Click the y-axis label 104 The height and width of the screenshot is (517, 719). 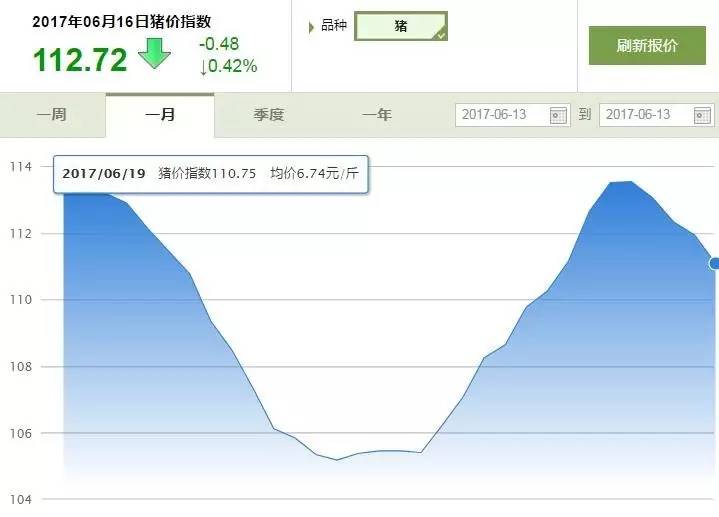tap(21, 500)
